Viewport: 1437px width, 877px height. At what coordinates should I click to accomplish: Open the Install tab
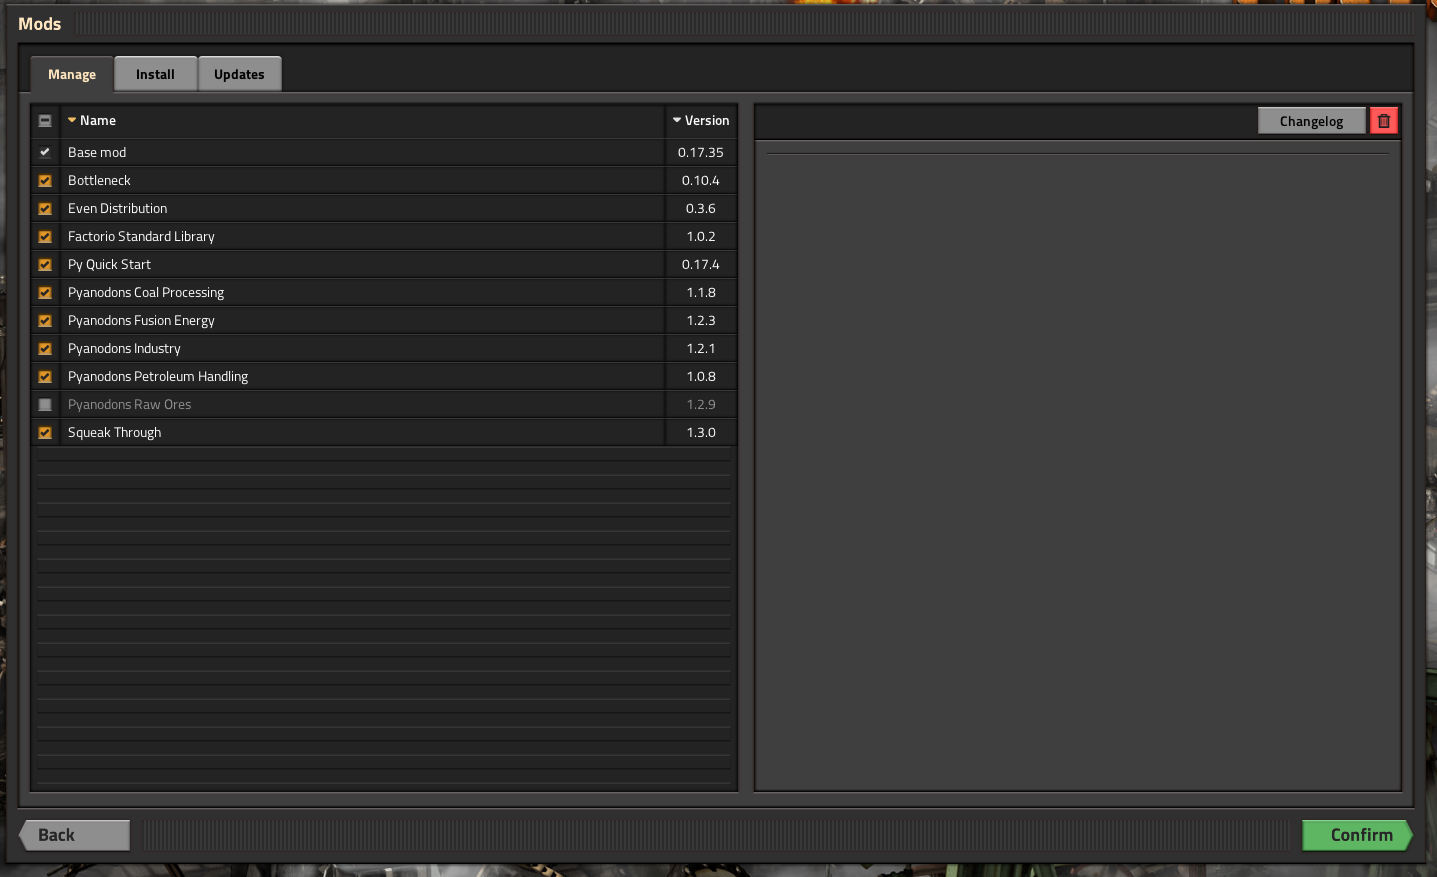click(x=155, y=75)
